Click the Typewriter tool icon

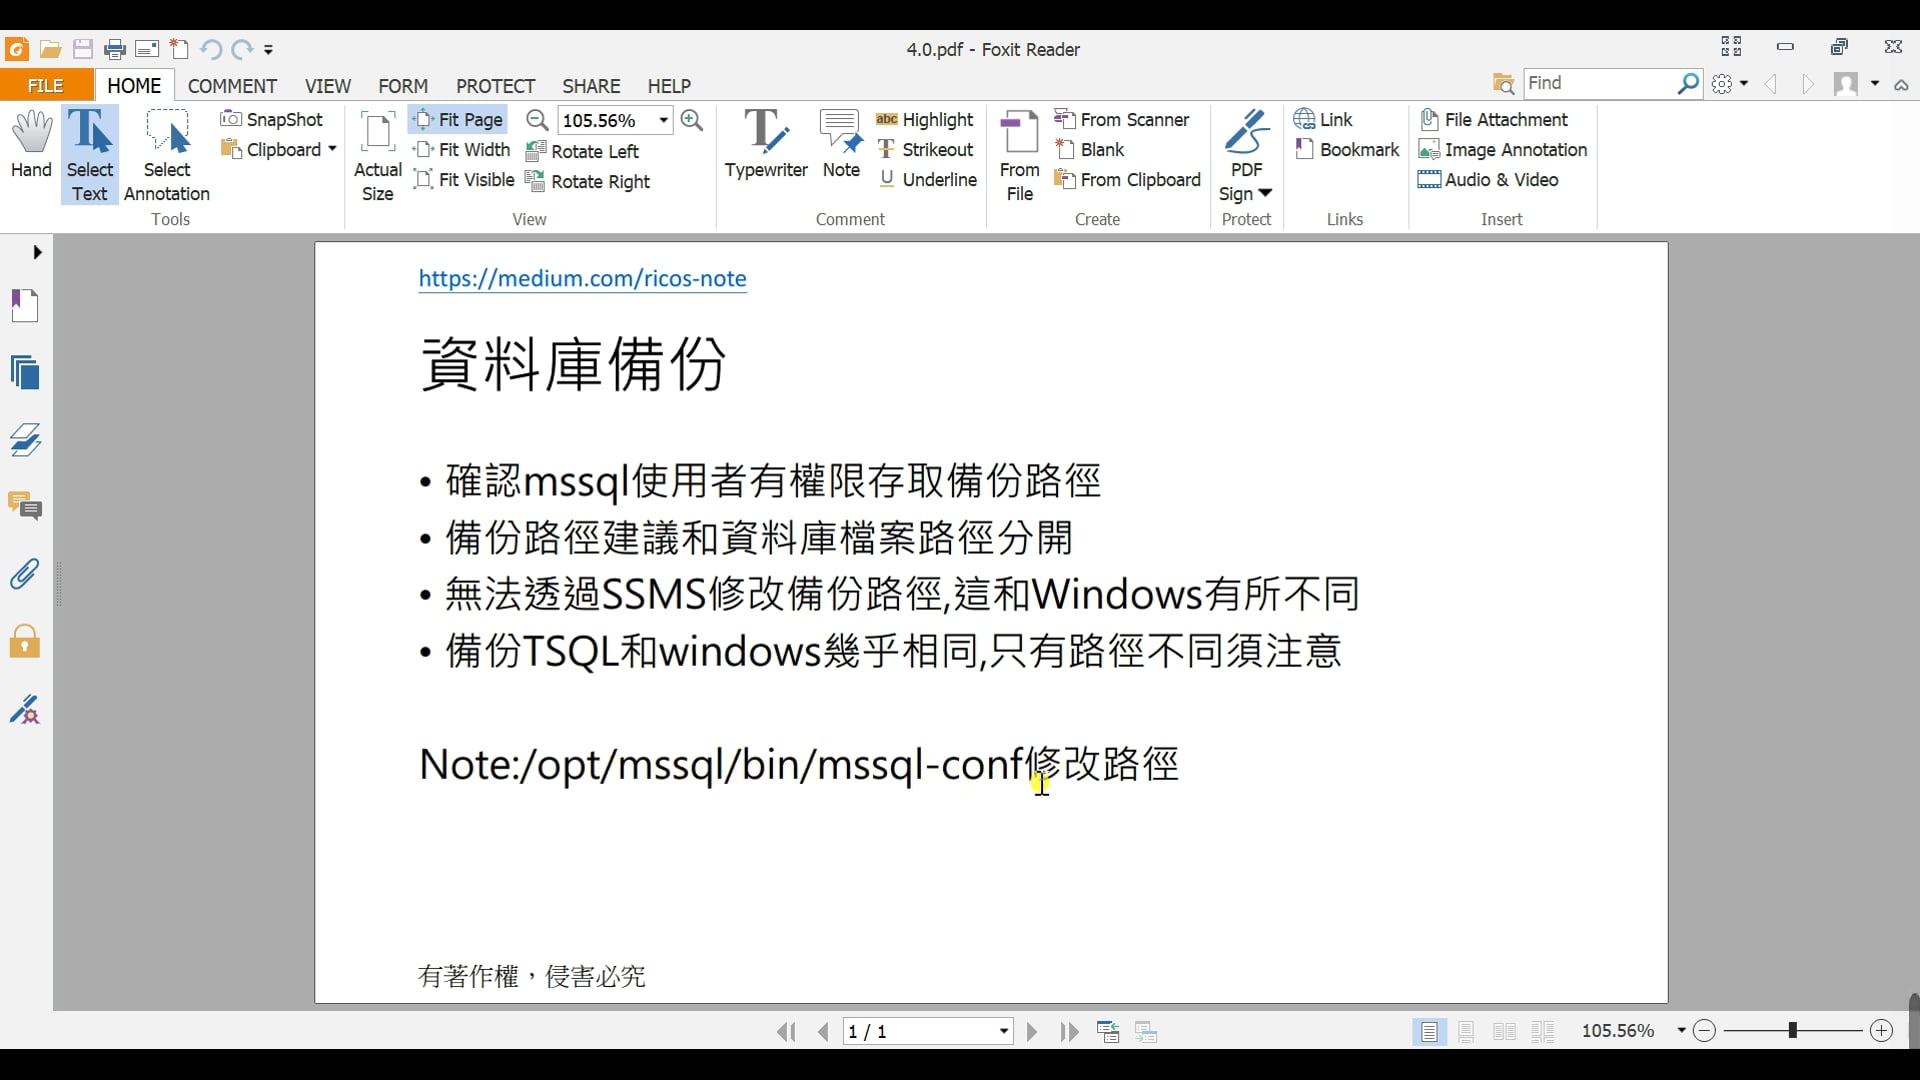point(765,133)
